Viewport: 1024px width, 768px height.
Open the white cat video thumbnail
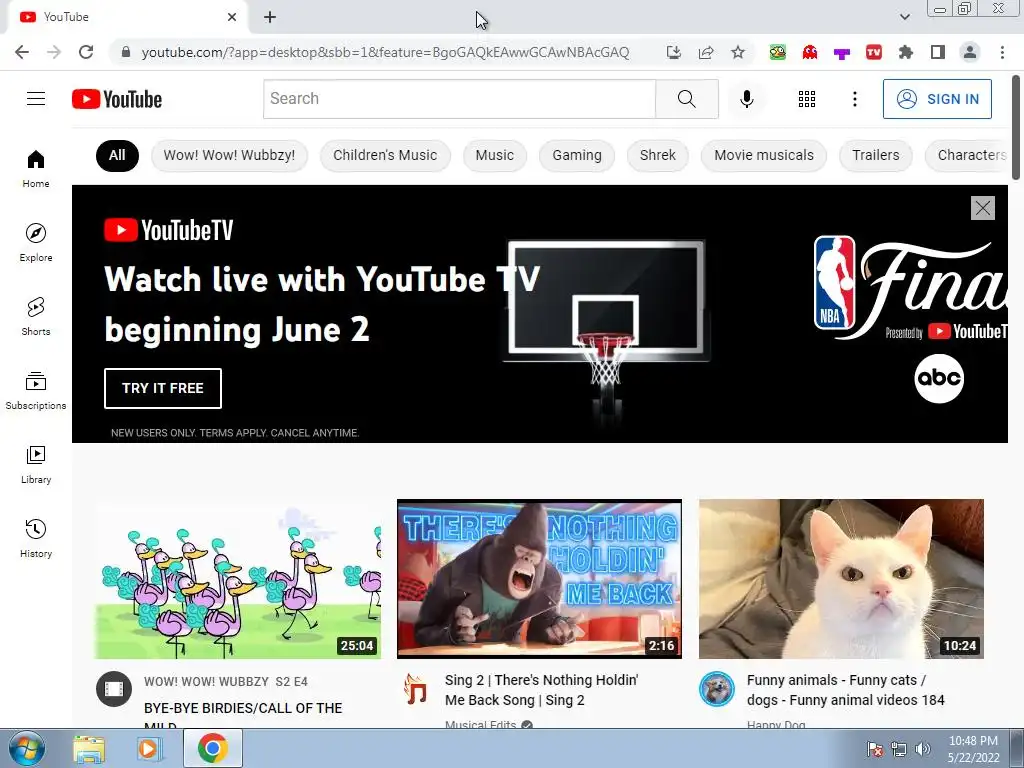click(841, 579)
